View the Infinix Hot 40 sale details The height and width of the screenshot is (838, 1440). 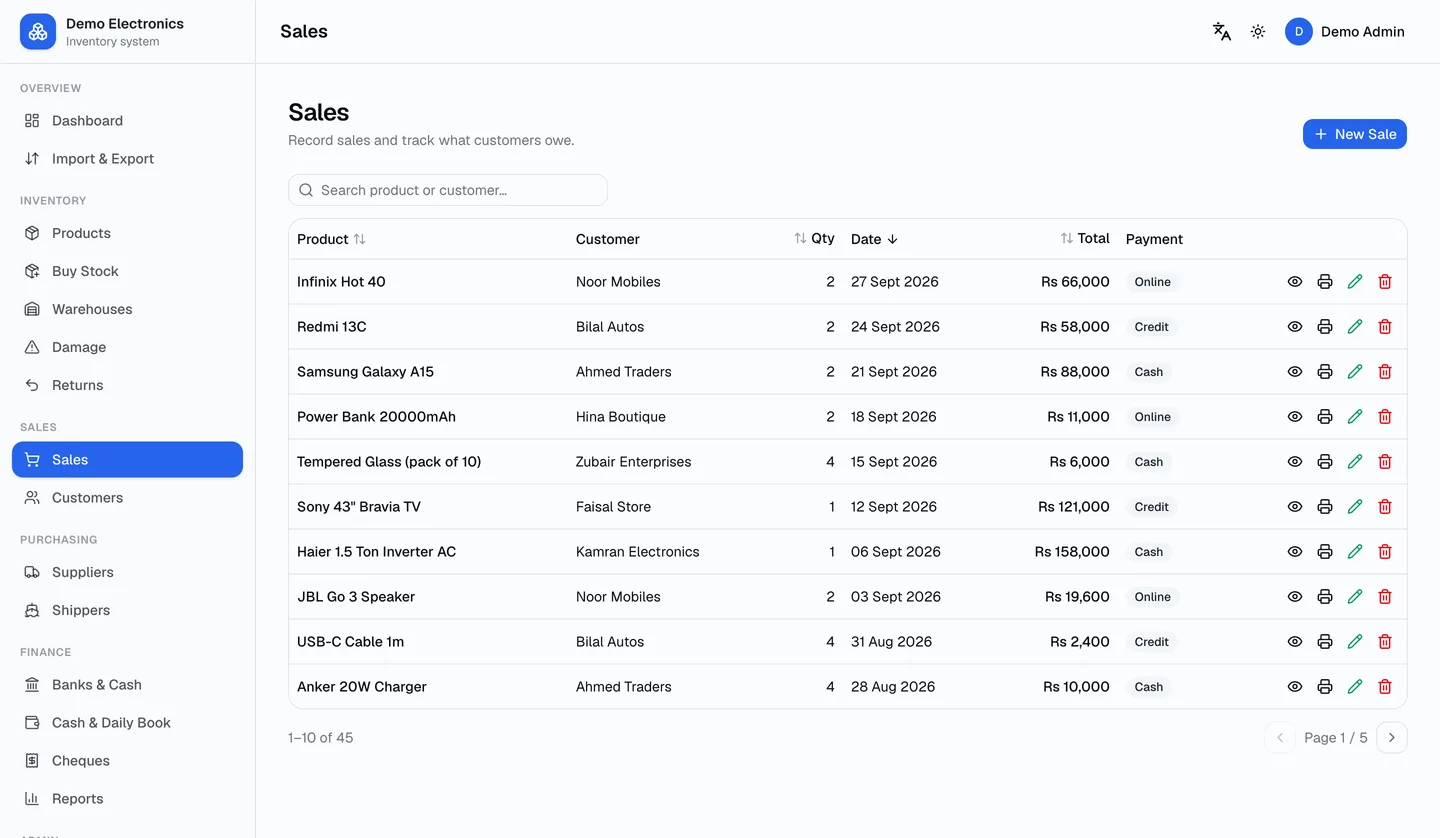point(1295,282)
